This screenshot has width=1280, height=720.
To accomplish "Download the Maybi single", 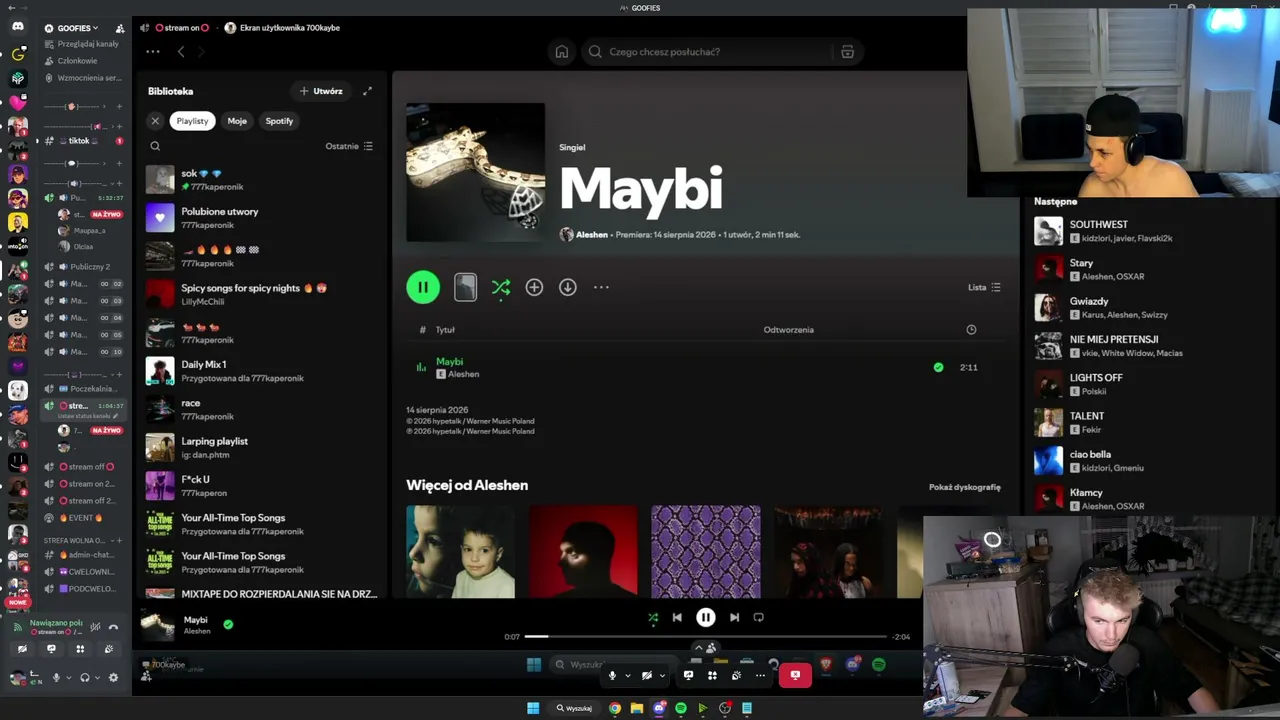I will (x=567, y=287).
